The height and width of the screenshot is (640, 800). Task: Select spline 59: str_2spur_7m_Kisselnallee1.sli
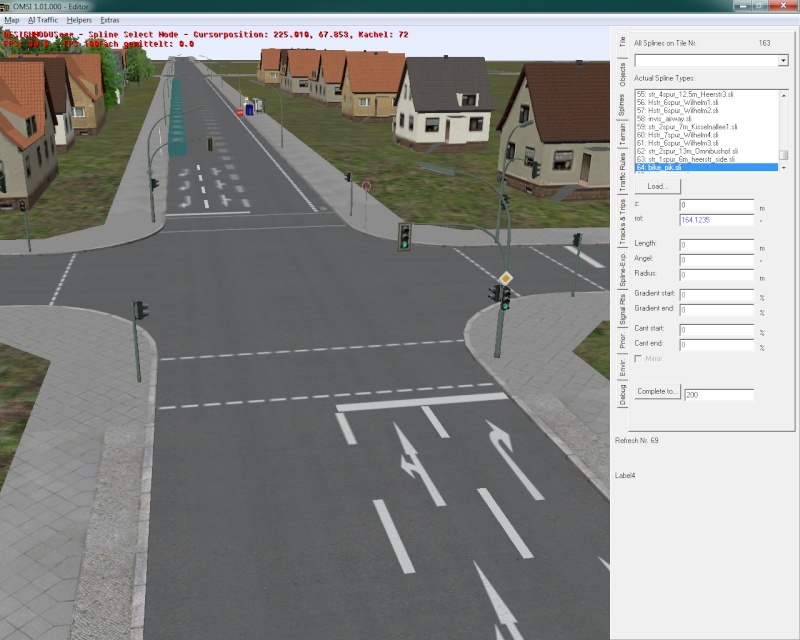click(707, 127)
